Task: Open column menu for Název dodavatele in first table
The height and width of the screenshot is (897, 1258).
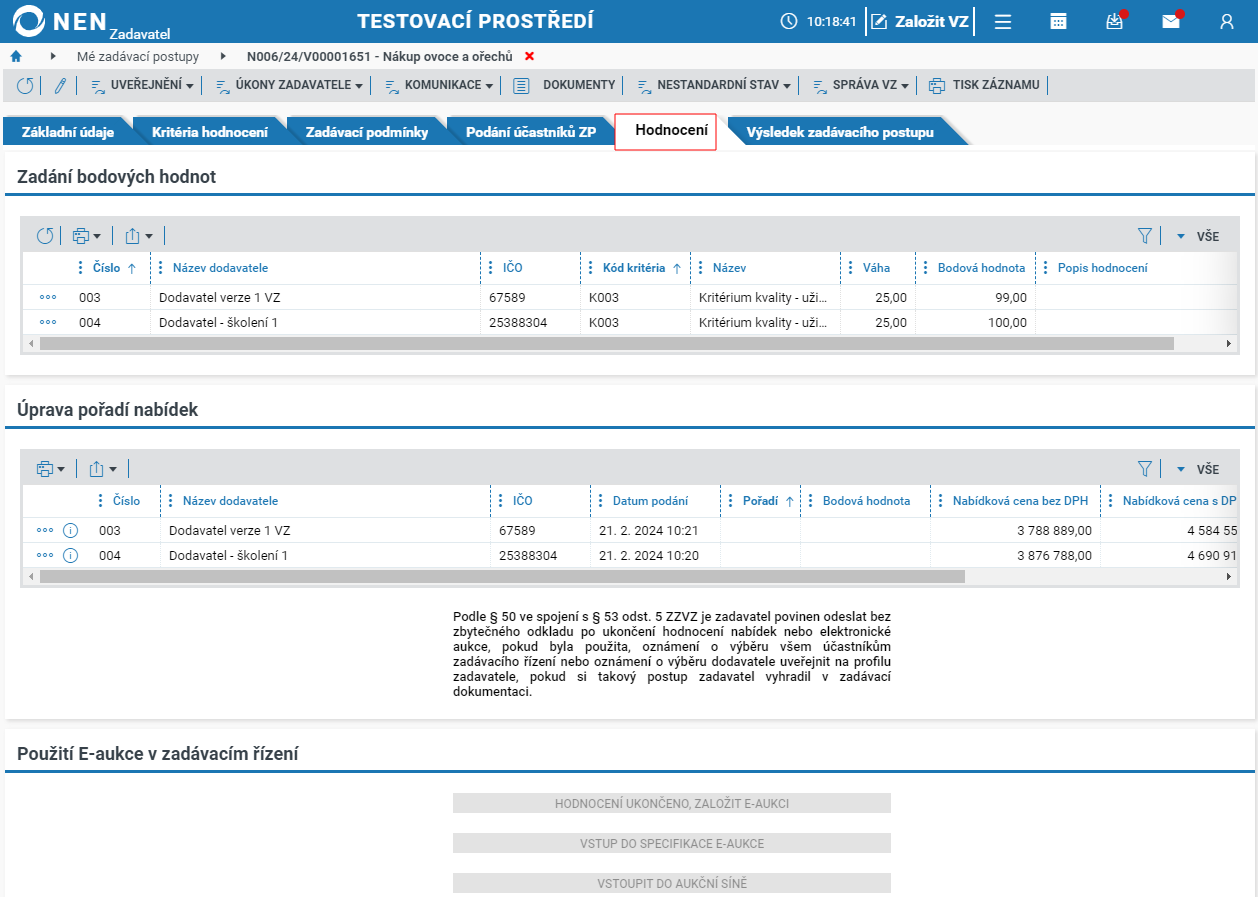Action: (x=161, y=268)
